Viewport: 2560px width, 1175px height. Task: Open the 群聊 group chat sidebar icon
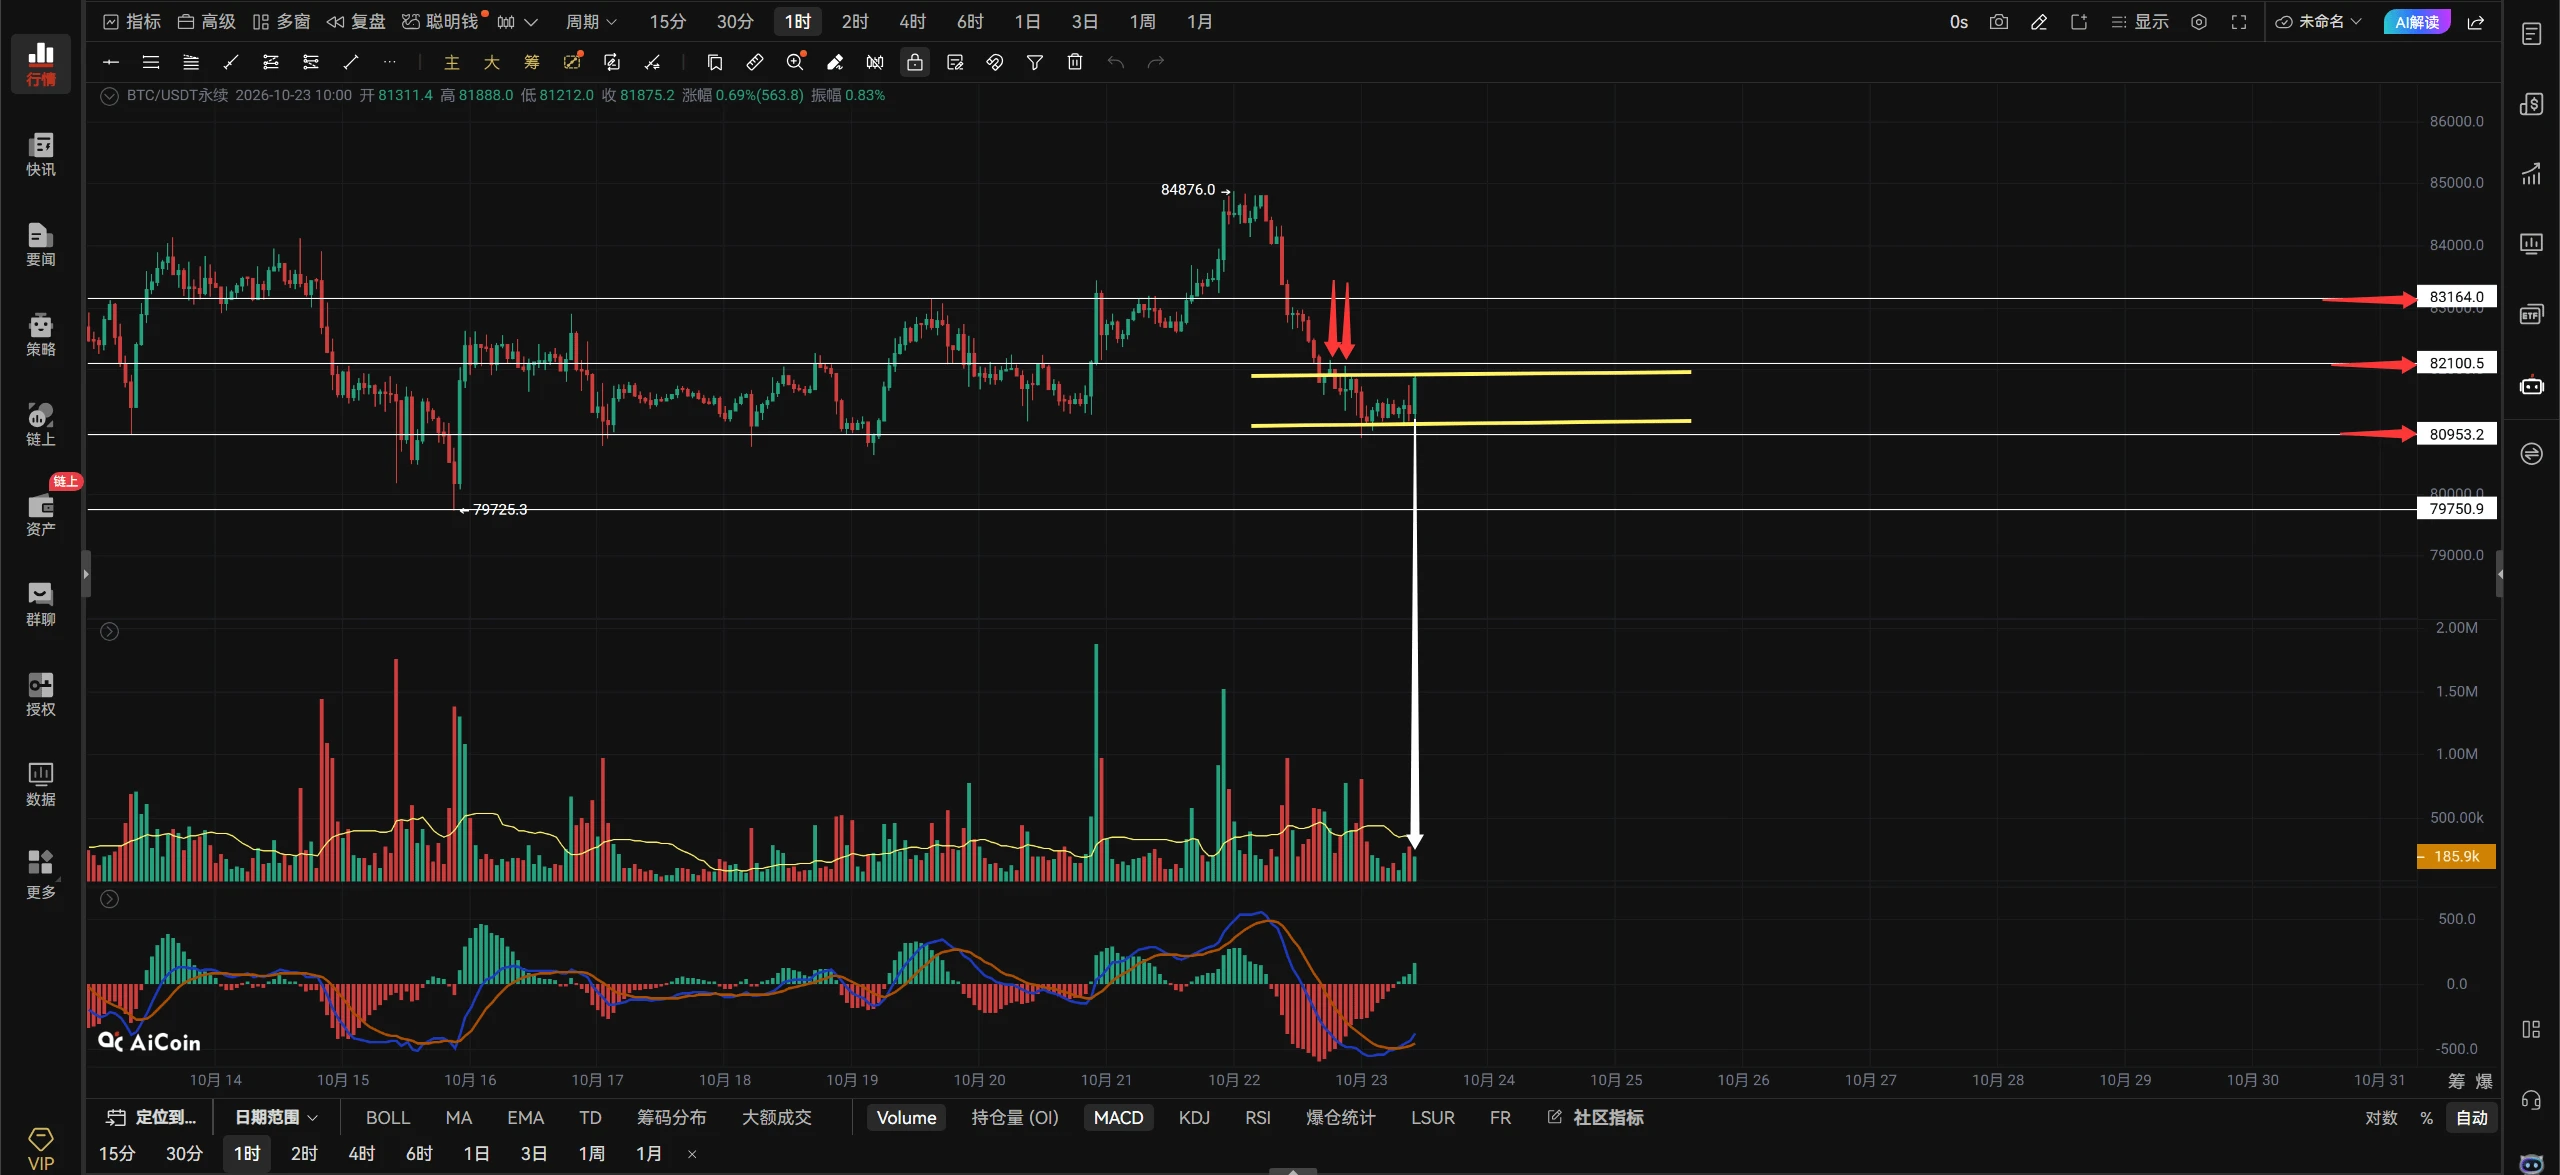tap(40, 603)
